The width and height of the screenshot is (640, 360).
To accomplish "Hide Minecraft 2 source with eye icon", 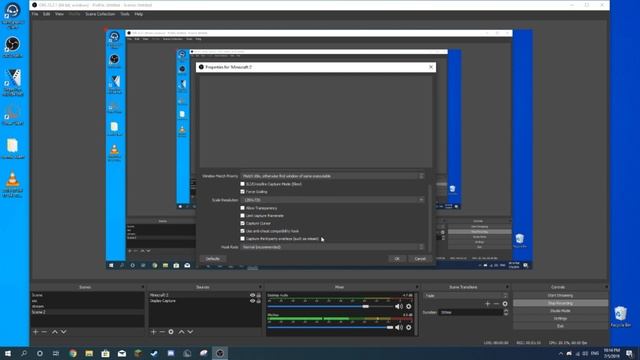I will click(252, 295).
